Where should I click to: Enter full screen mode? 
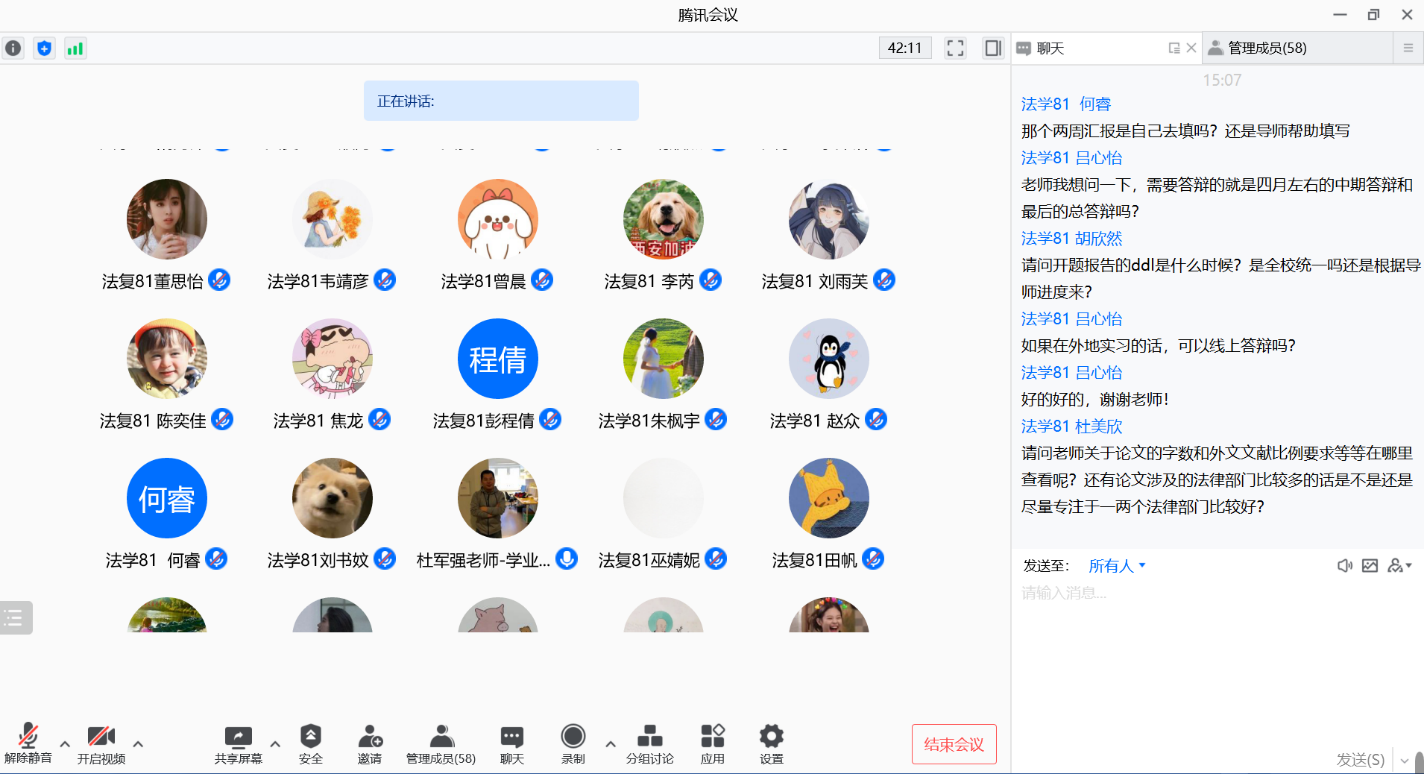(x=955, y=48)
